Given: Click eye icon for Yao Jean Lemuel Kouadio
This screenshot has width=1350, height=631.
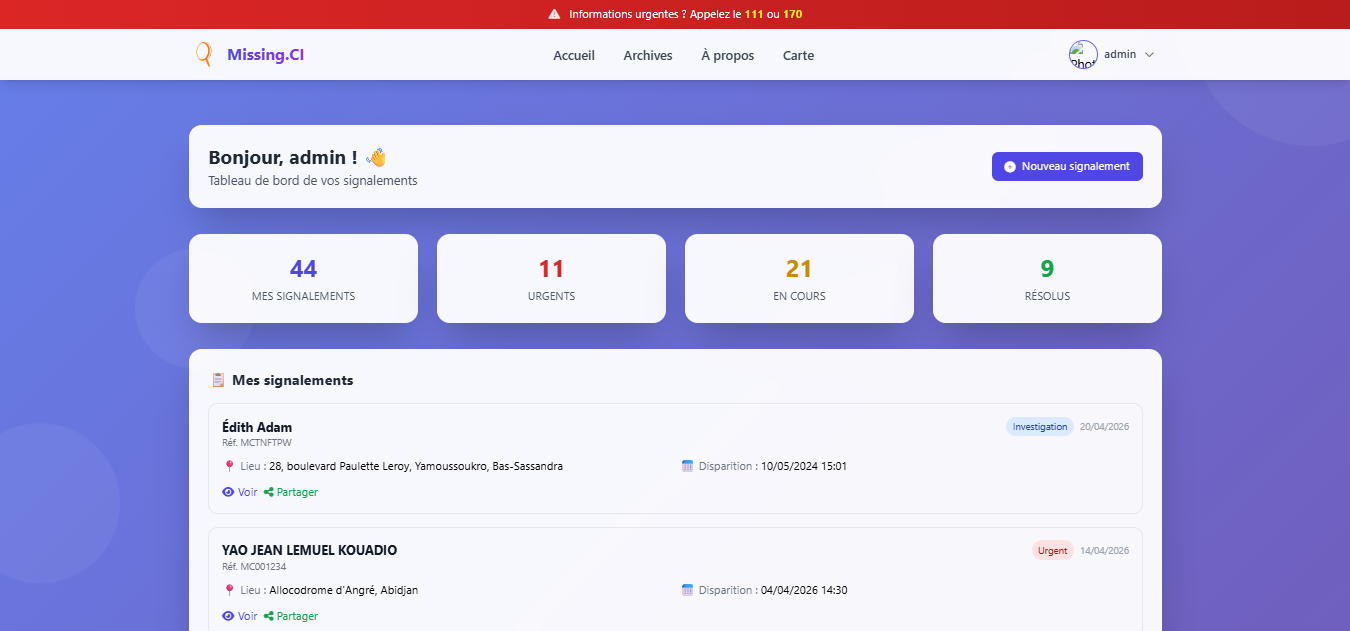Looking at the screenshot, I should 228,616.
